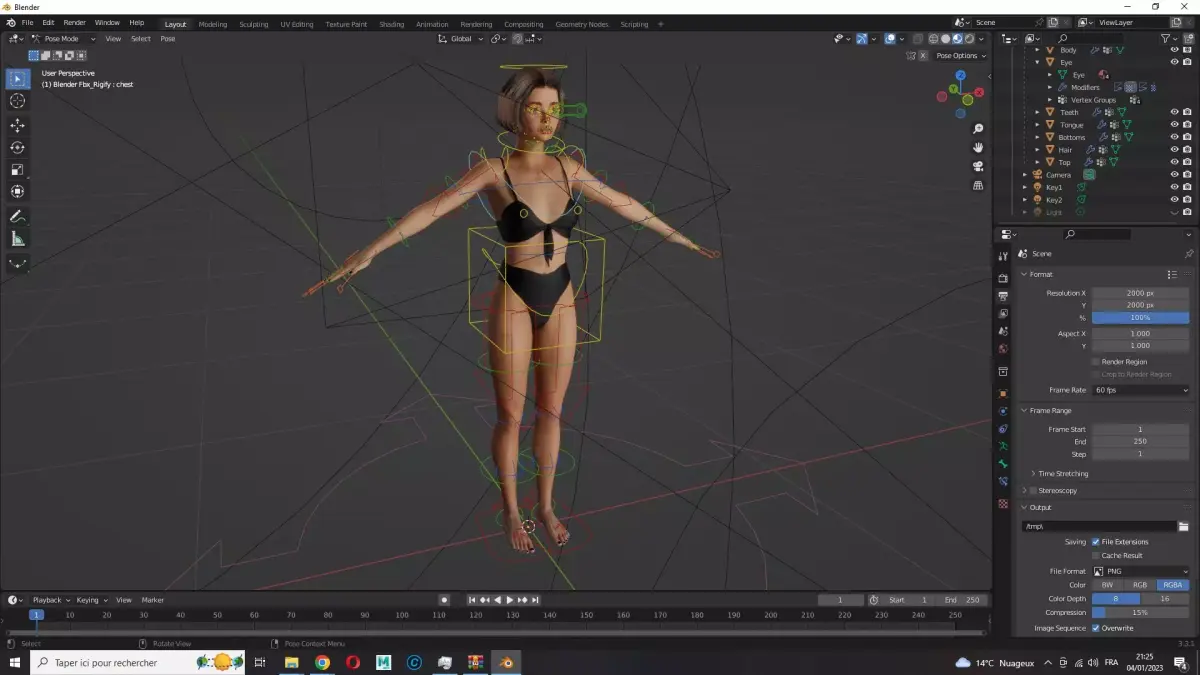Set Color Depth to 16
This screenshot has height=675, width=1200.
1165,599
